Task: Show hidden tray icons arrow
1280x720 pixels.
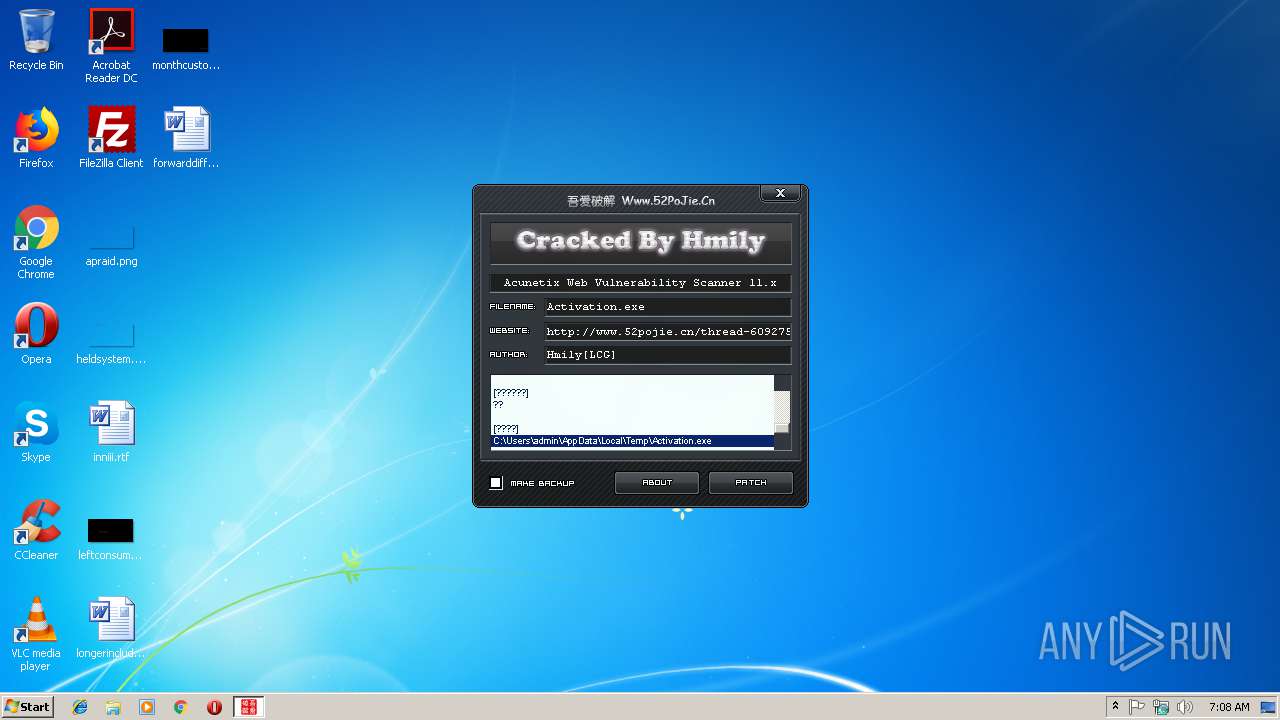Action: [x=1115, y=707]
